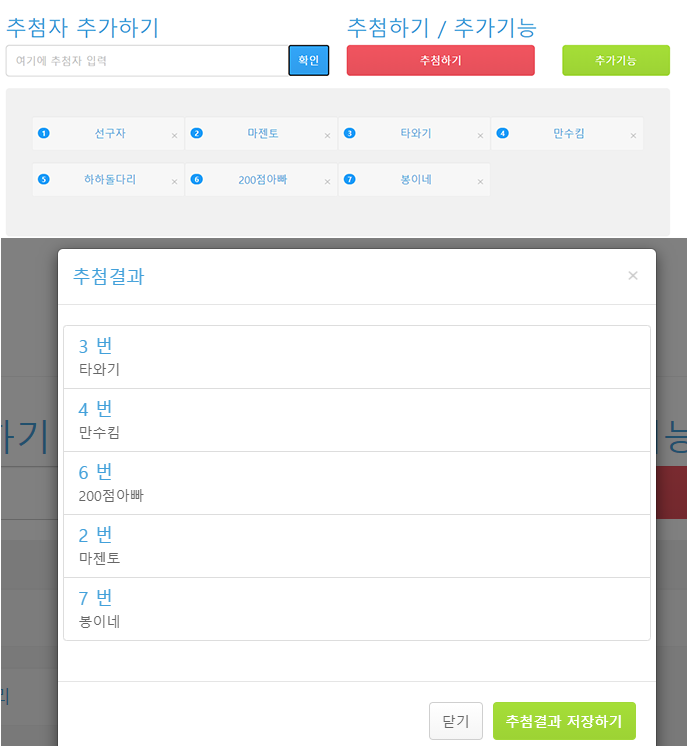Viewport: 687px width, 746px height.
Task: Select result row 7 번 봉이네
Action: point(357,609)
